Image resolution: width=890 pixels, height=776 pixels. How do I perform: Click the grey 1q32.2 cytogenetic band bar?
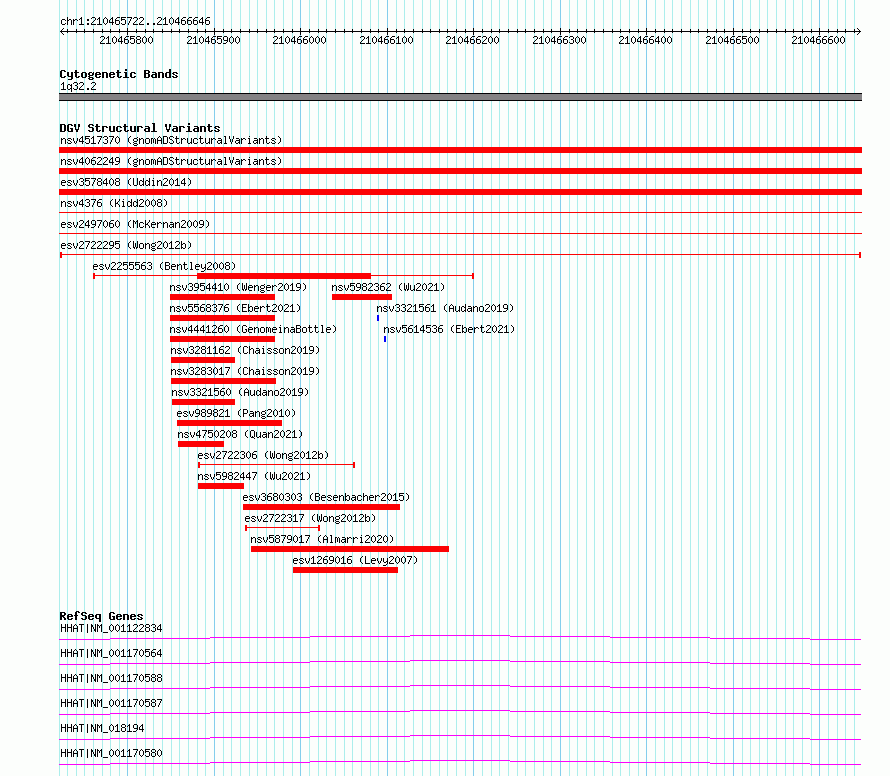[x=460, y=97]
